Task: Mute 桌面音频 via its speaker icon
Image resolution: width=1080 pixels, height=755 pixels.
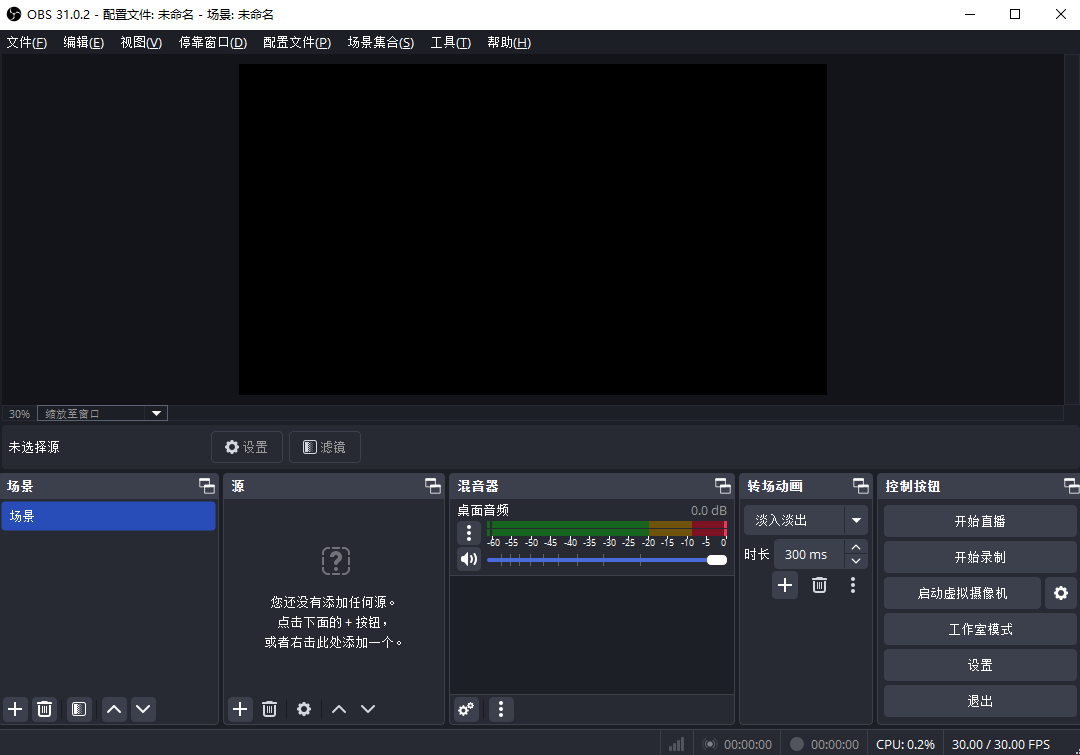Action: [469, 559]
